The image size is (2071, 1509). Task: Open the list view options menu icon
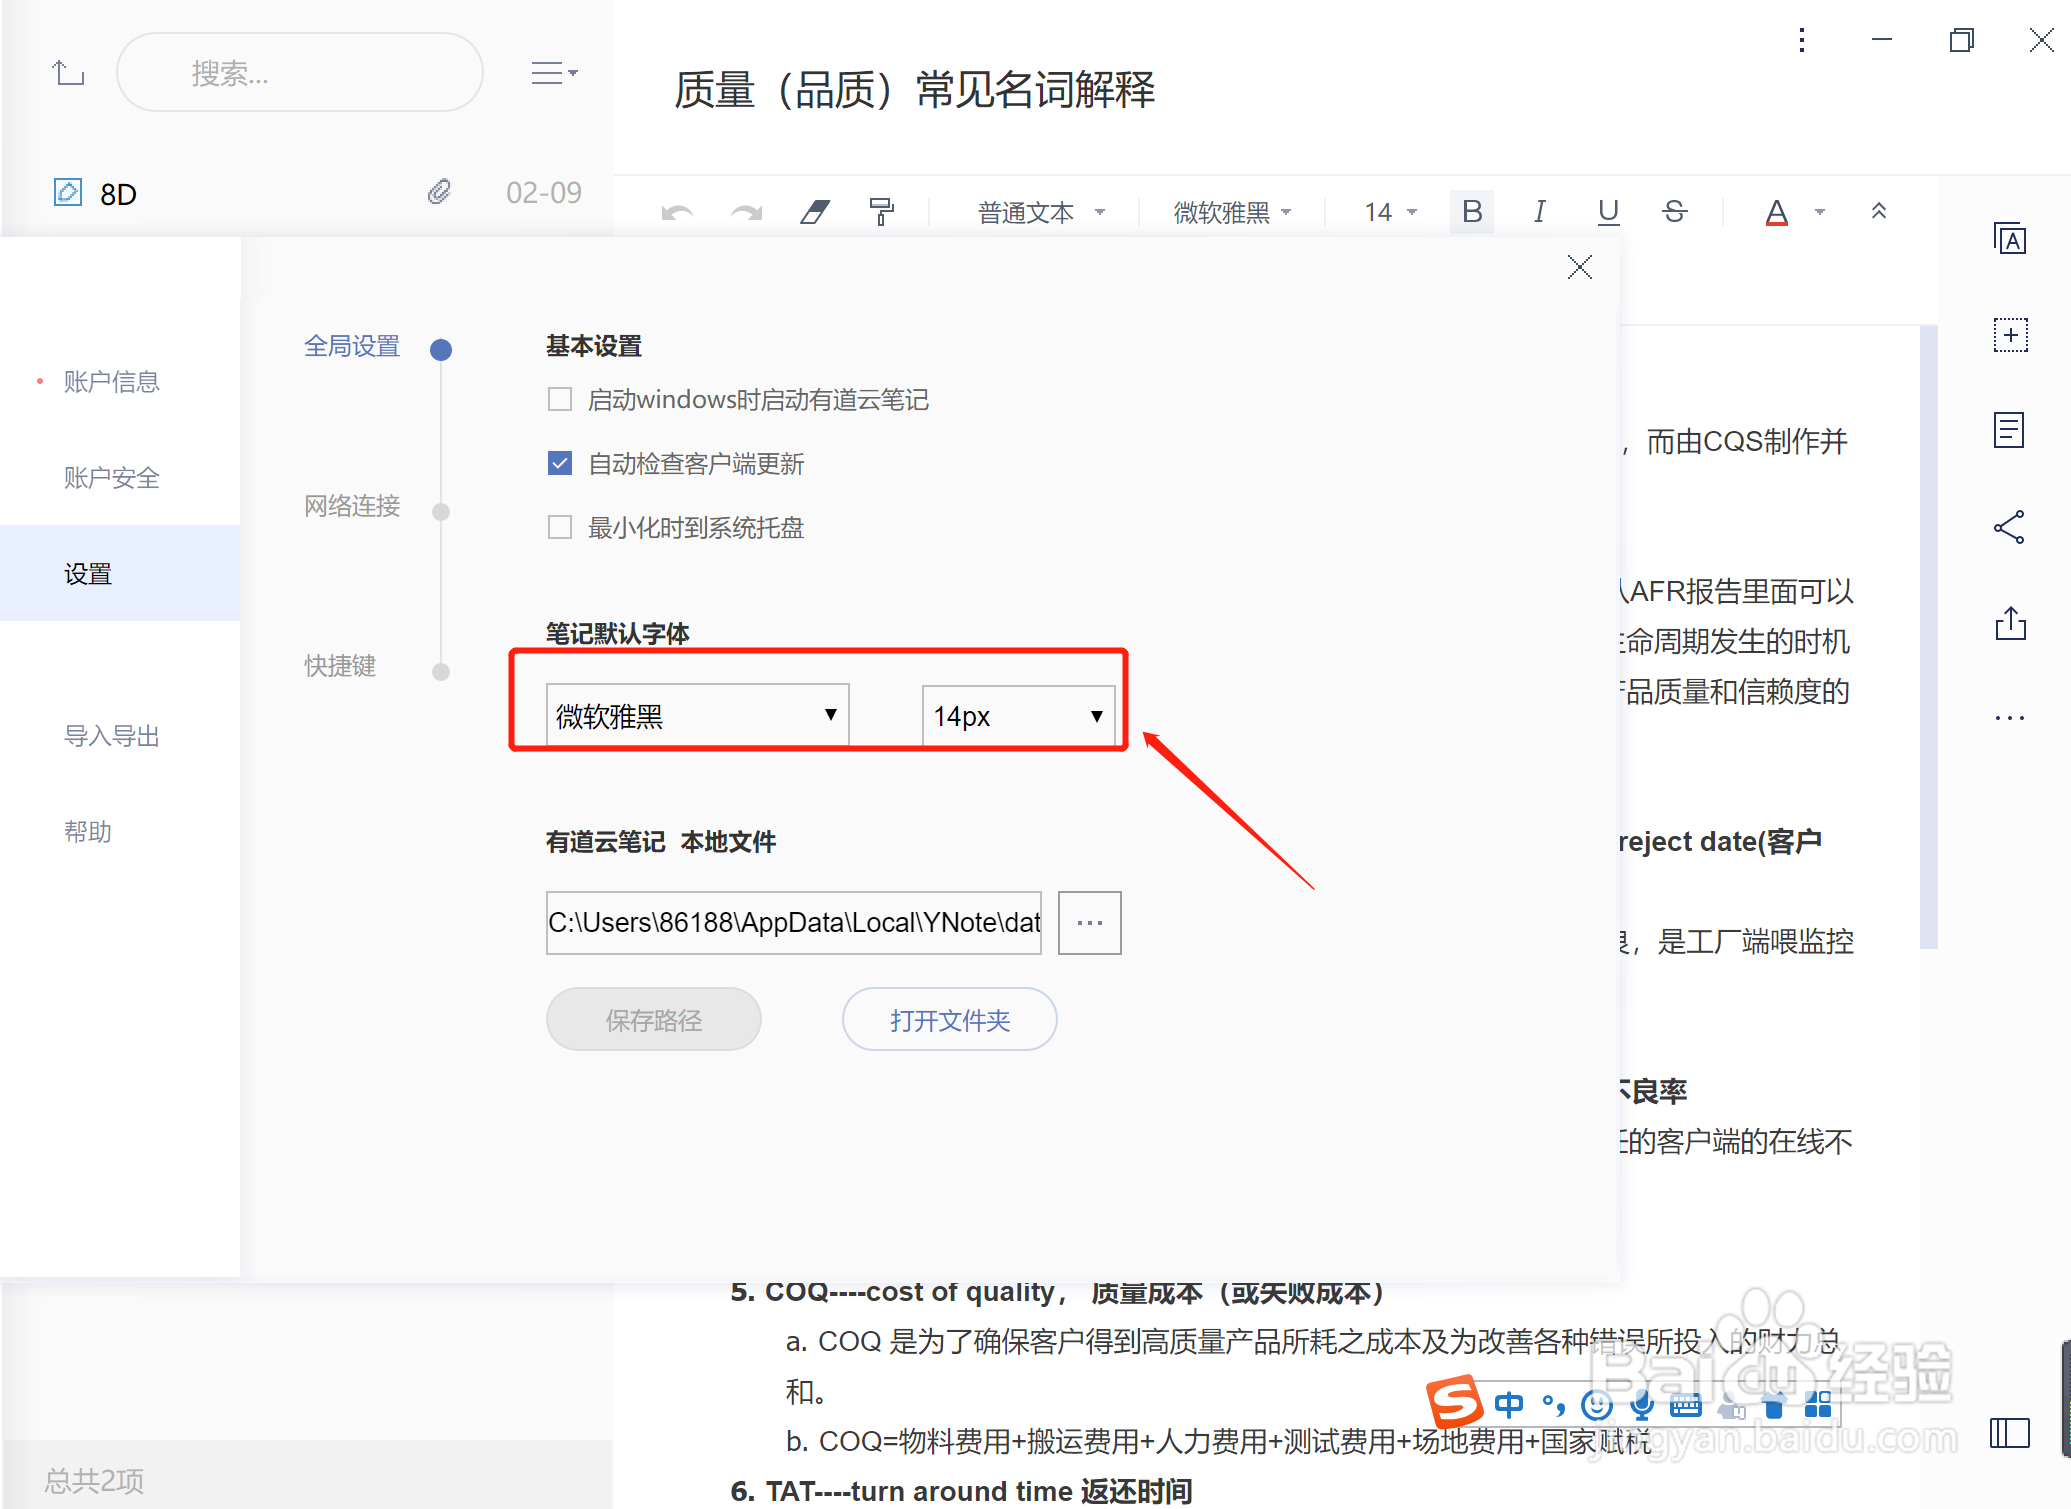coord(554,73)
